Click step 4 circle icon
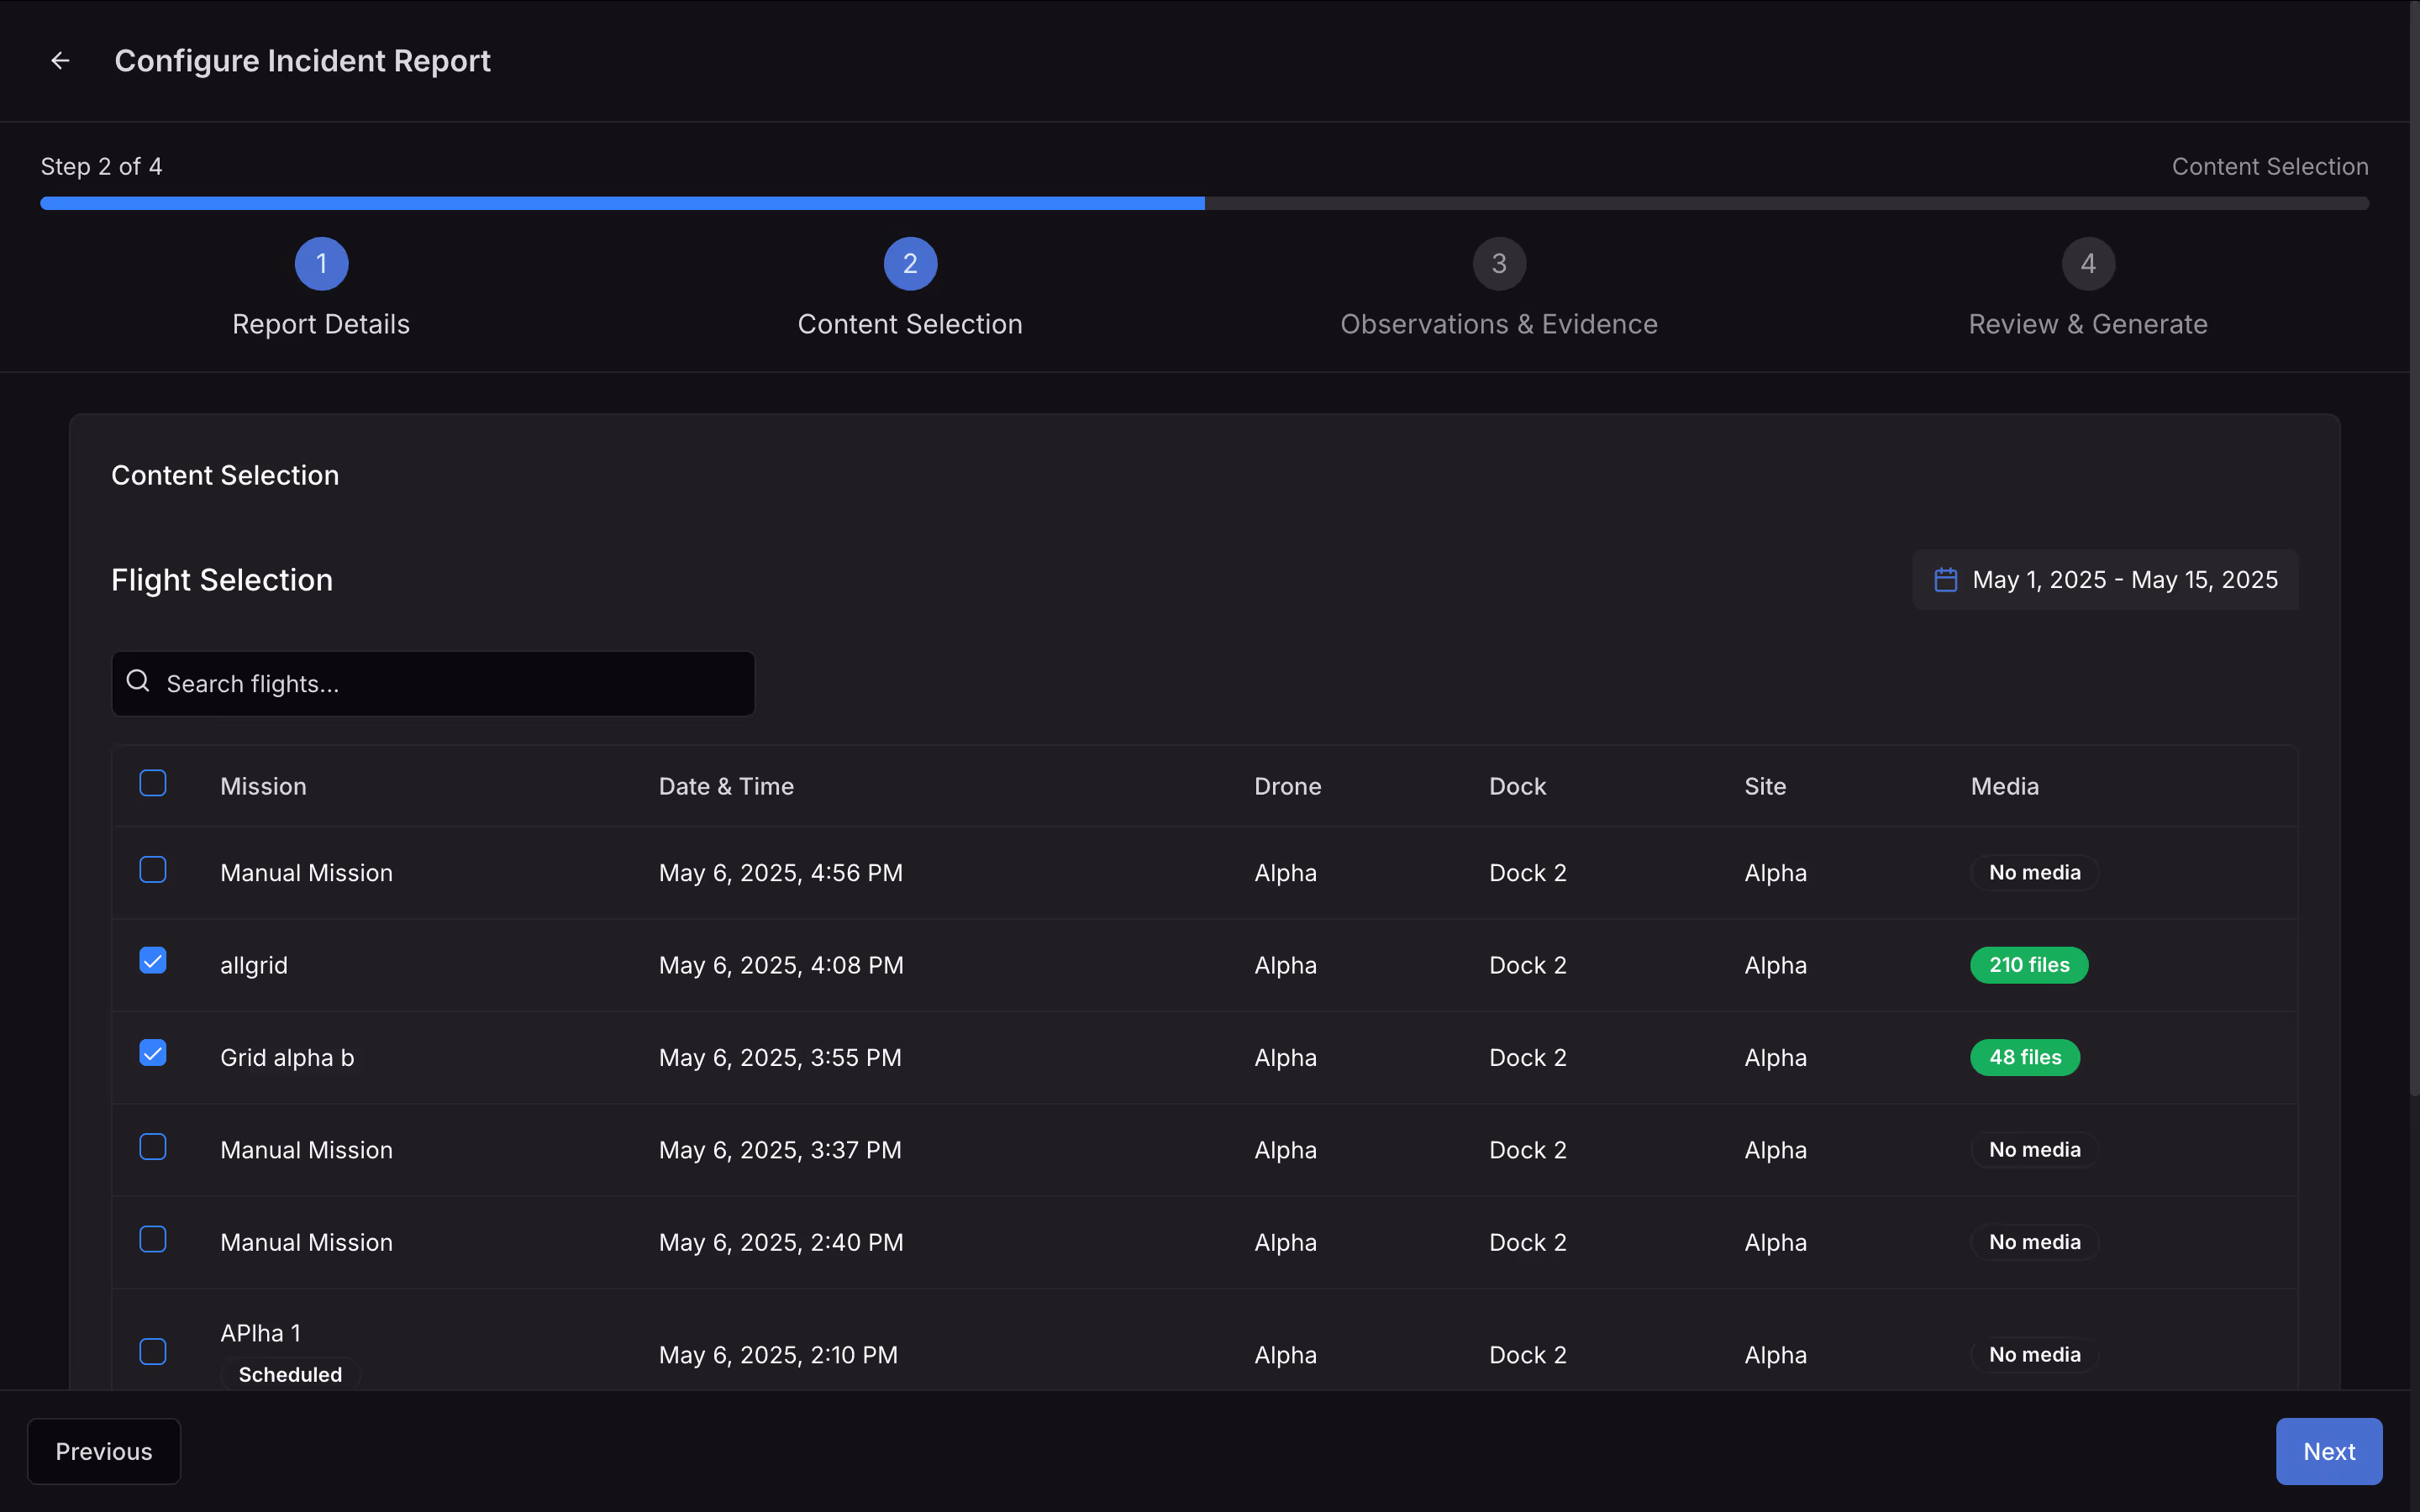Image resolution: width=2420 pixels, height=1512 pixels. [2088, 264]
